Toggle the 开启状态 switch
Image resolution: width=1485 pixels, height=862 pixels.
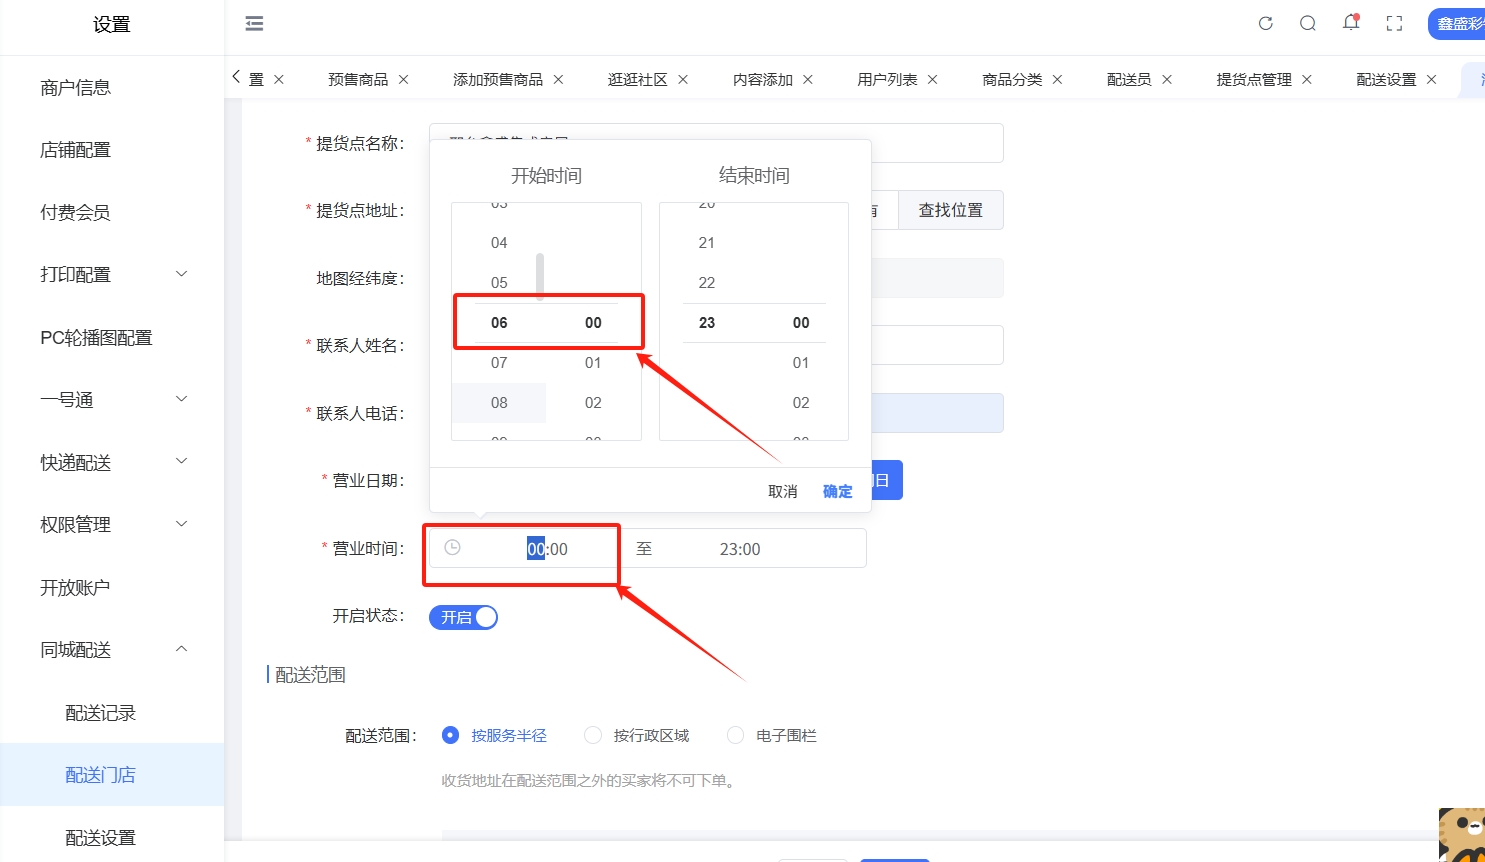[x=463, y=617]
